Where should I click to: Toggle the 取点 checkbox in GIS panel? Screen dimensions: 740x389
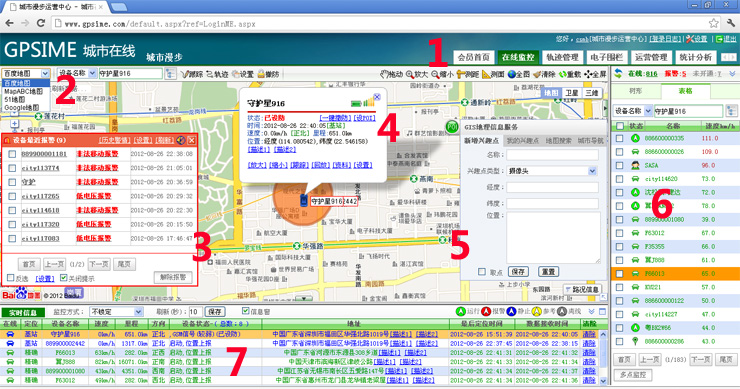(481, 271)
